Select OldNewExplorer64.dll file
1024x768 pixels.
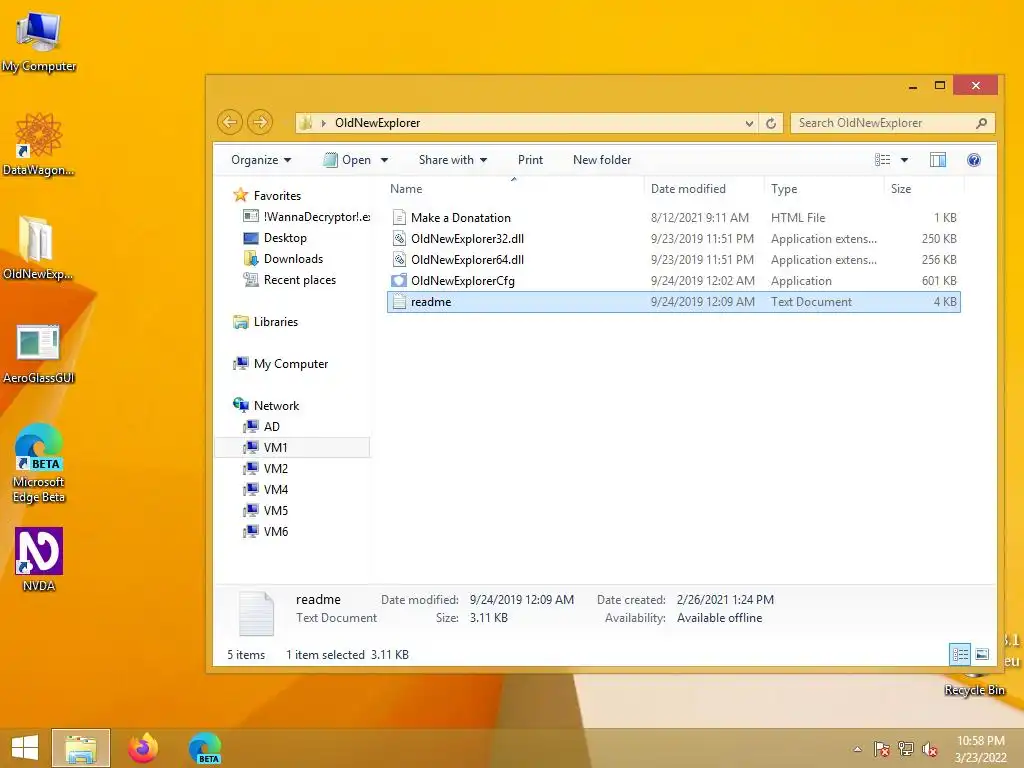click(x=674, y=259)
